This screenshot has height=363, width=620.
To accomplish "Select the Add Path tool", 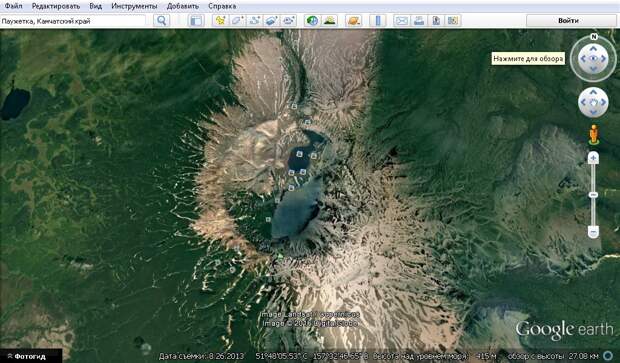I will 254,21.
